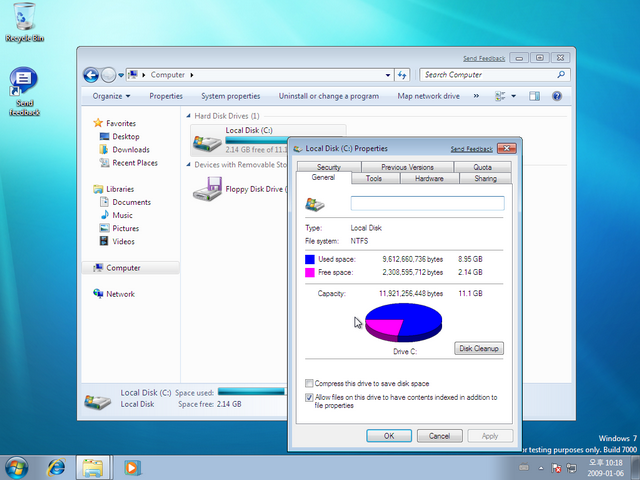
Task: Open view options dropdown arrow
Action: pos(513,96)
